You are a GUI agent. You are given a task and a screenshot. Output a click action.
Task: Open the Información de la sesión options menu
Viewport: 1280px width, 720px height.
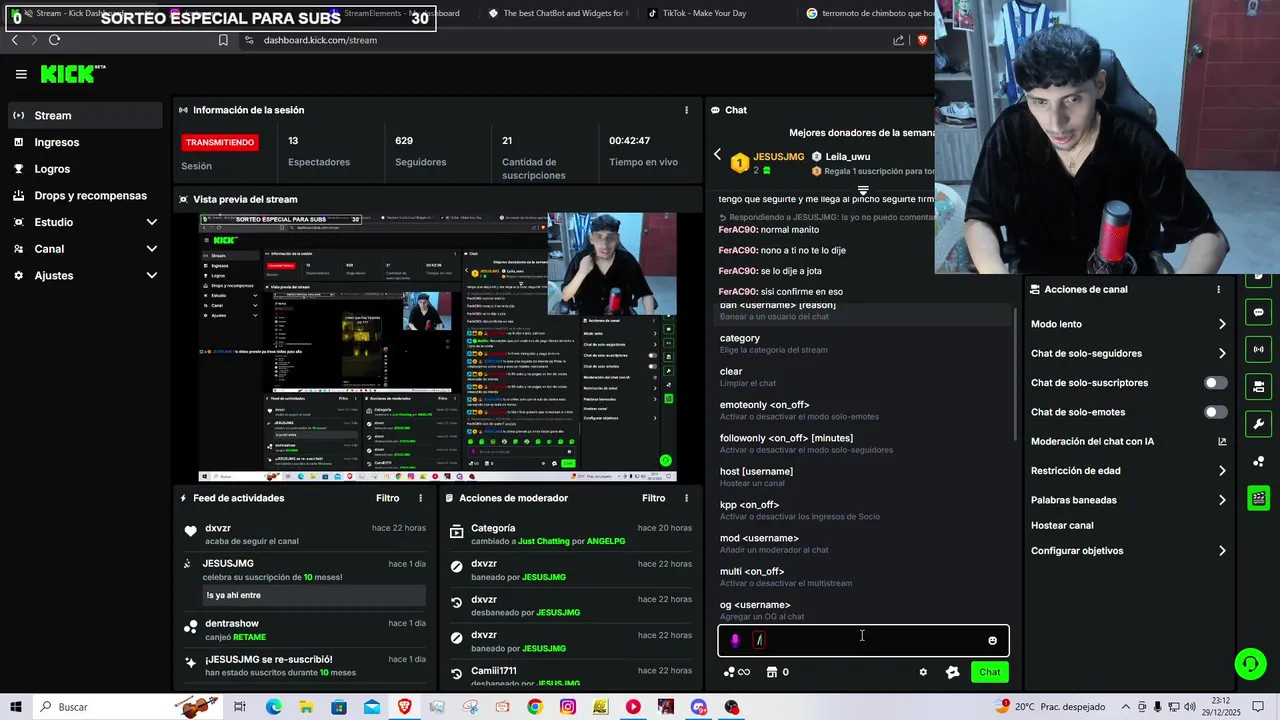tap(686, 110)
